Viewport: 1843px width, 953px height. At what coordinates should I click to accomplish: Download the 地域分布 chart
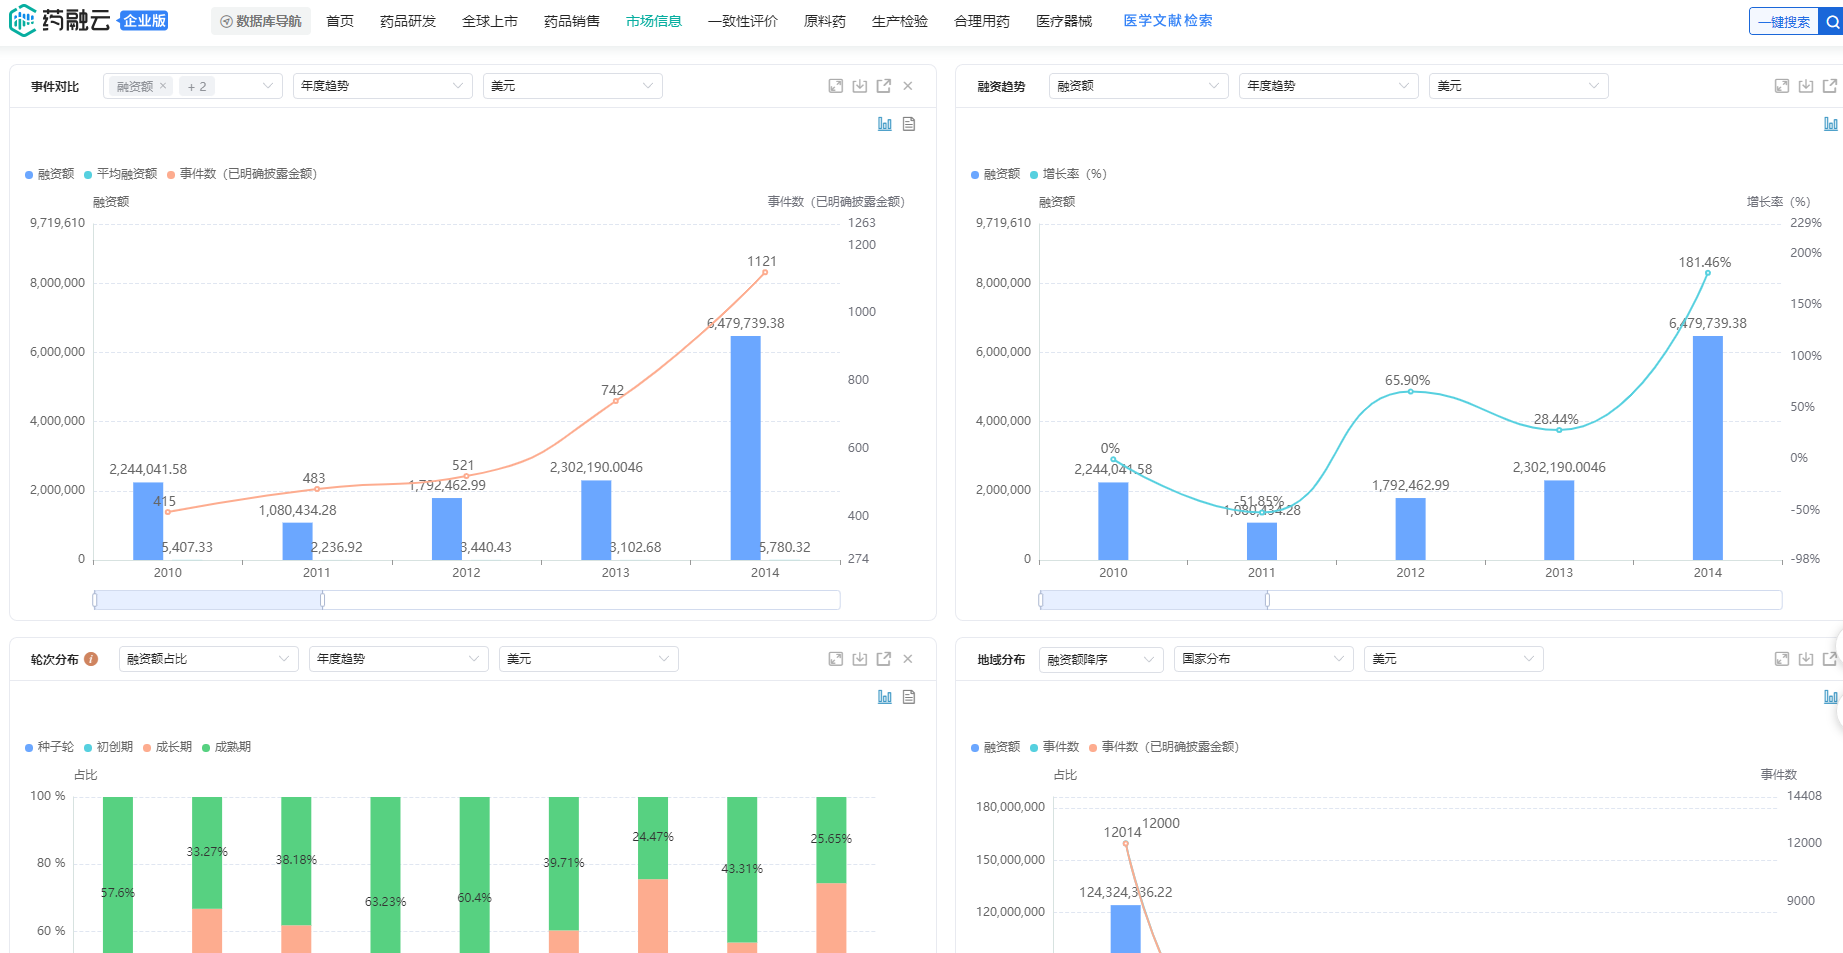pyautogui.click(x=1806, y=659)
